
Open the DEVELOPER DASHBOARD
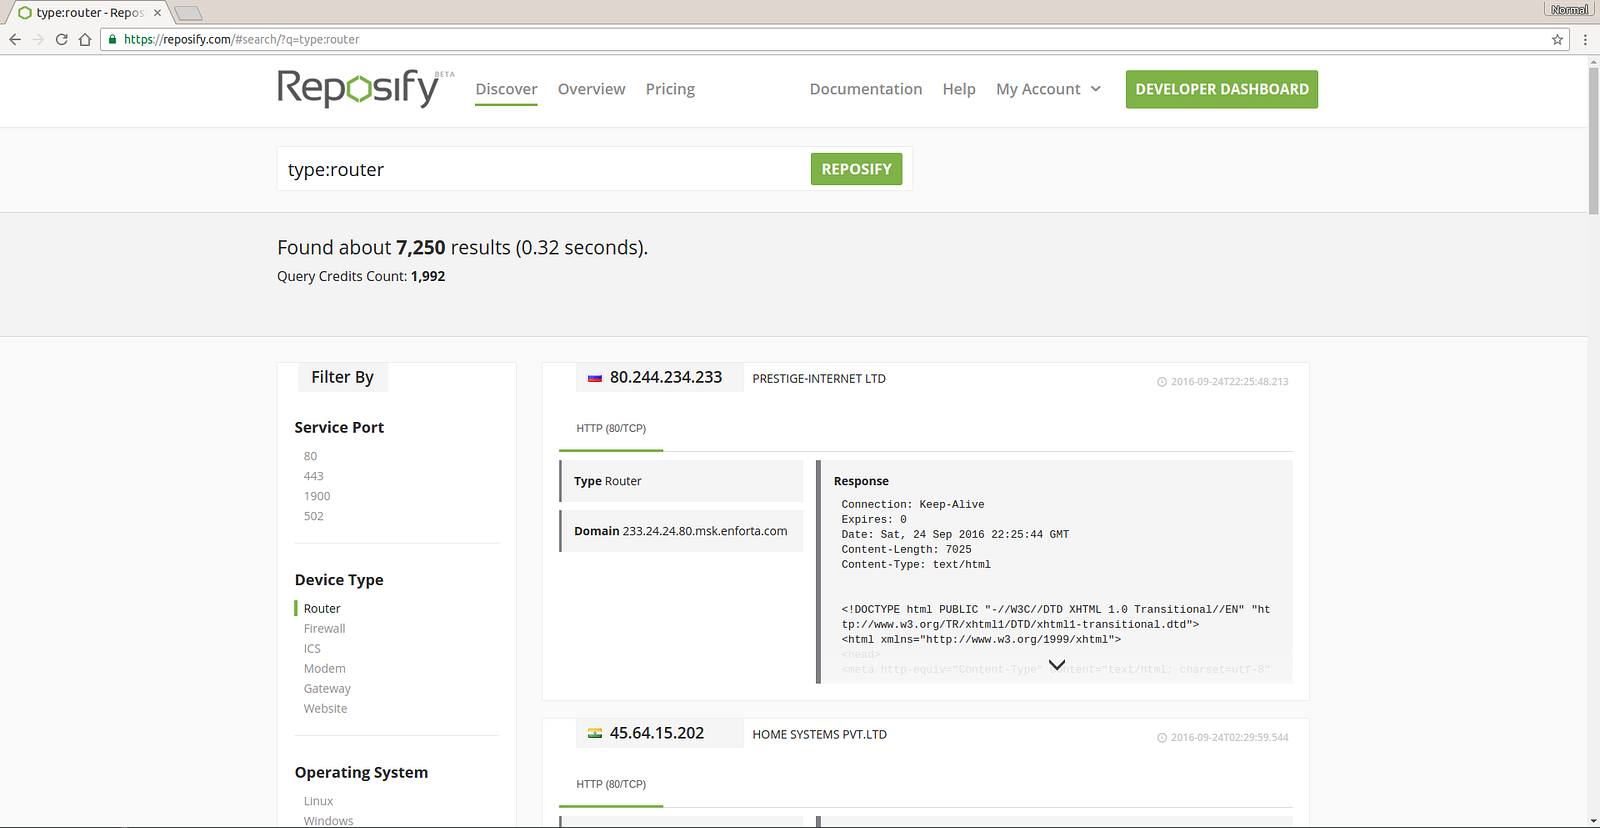[x=1221, y=89]
